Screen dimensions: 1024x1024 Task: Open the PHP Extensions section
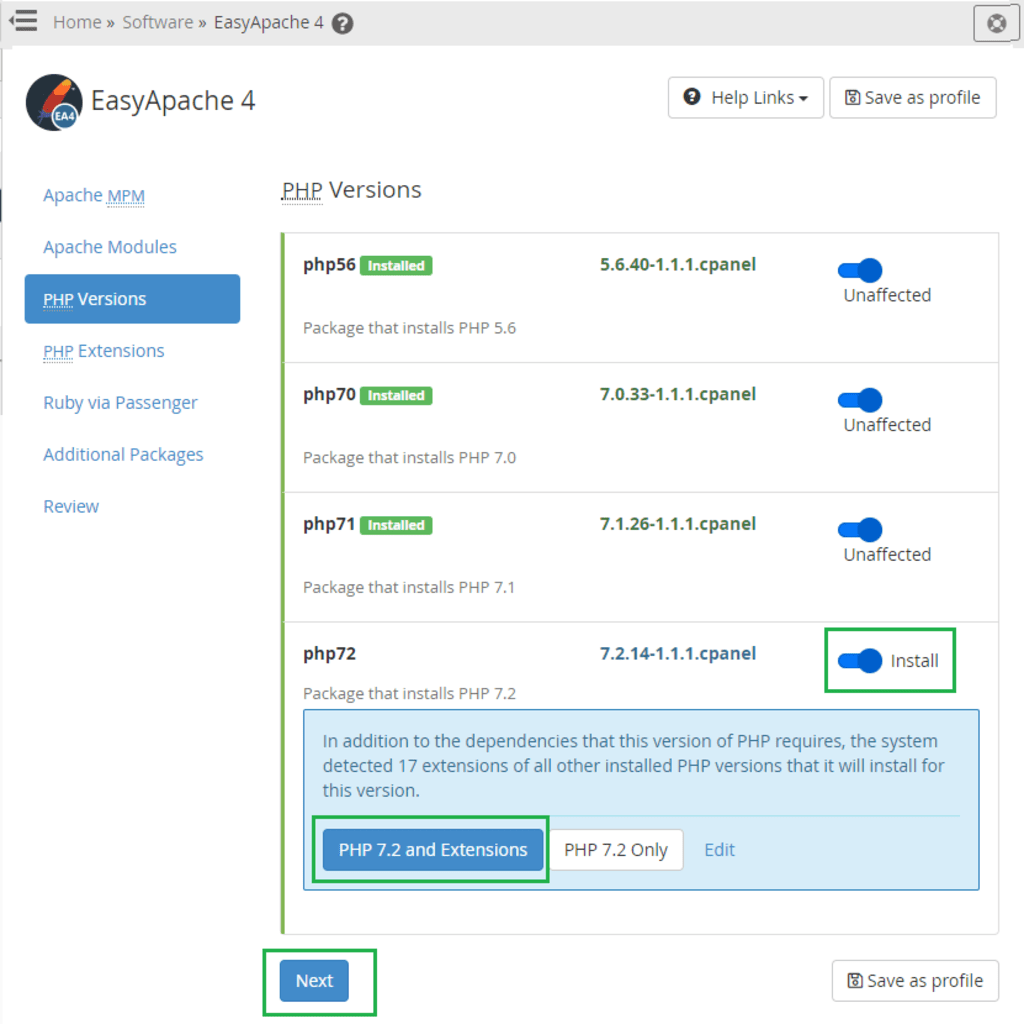coord(104,351)
